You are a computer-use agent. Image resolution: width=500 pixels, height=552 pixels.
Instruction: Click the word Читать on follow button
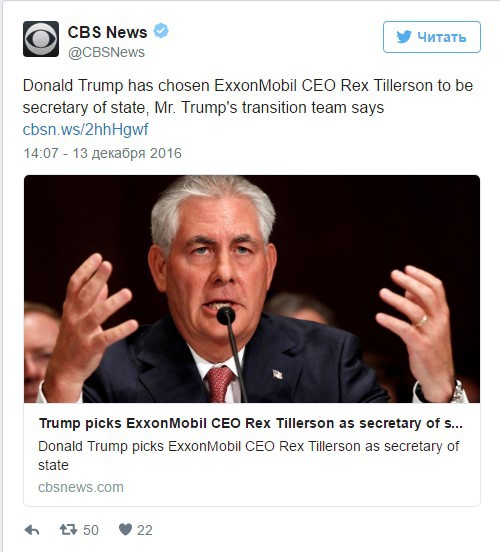tap(442, 37)
